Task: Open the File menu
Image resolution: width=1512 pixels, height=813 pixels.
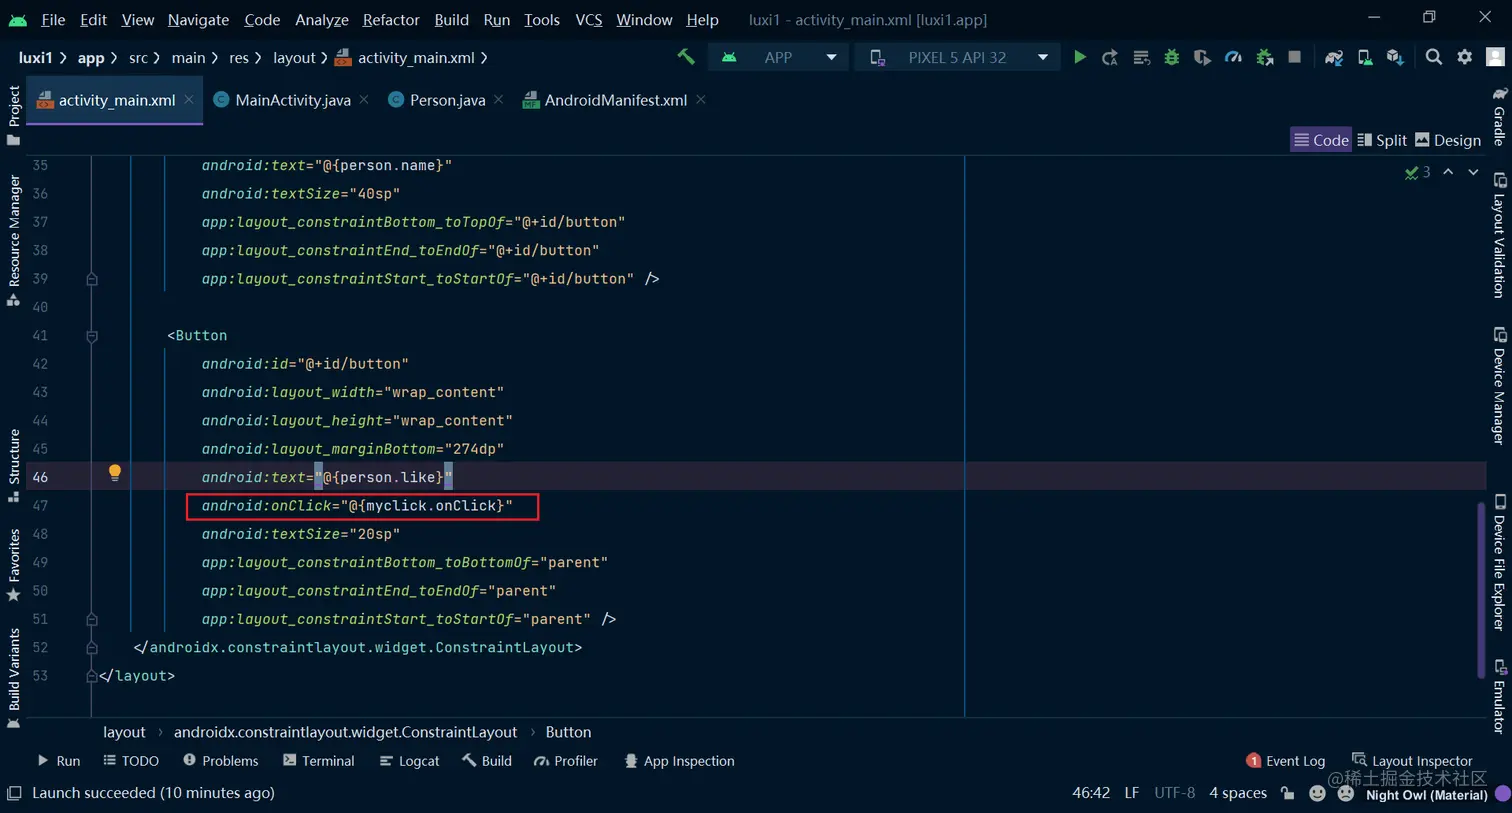Action: point(53,20)
